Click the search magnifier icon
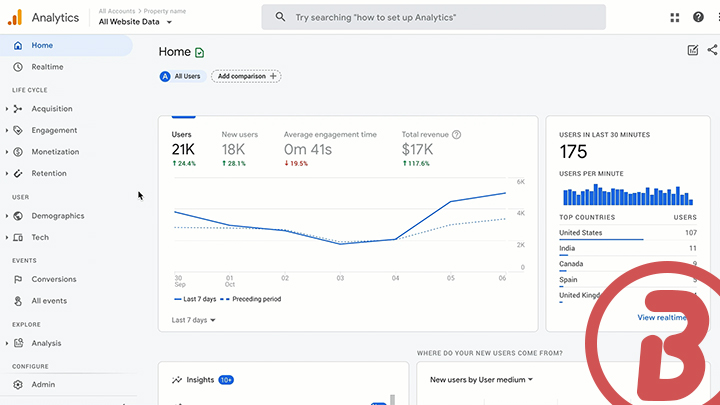 280,17
